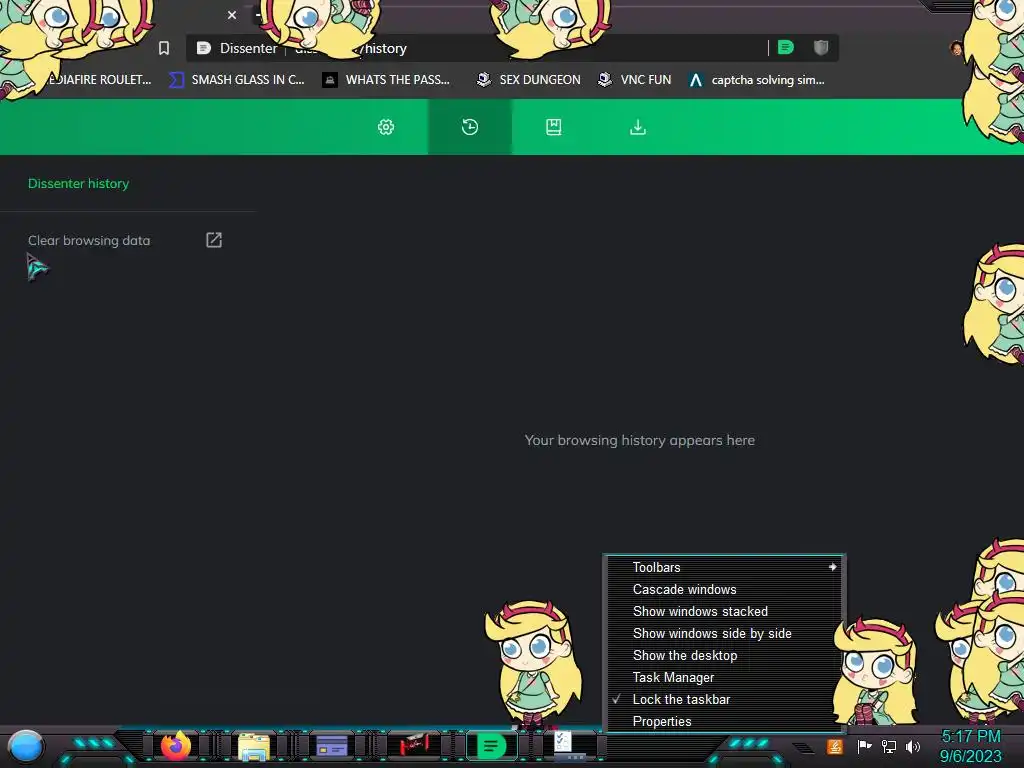Open VNC FUN bookmark

click(634, 80)
